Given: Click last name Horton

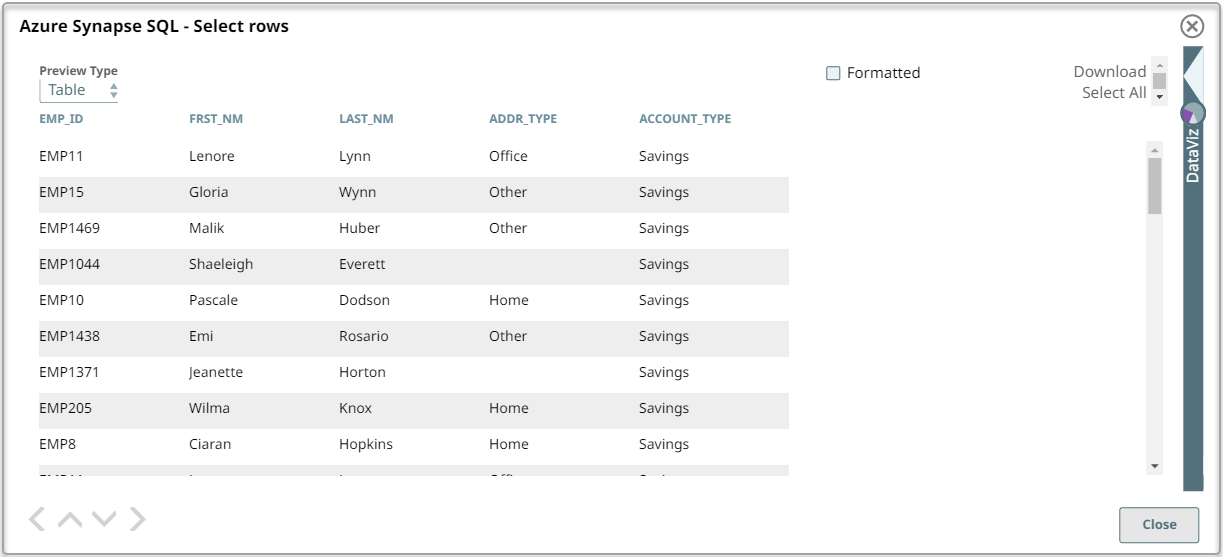Looking at the screenshot, I should 362,372.
